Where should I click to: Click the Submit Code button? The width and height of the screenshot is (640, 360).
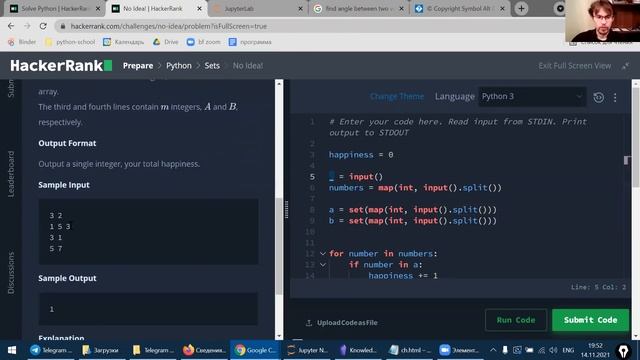[x=590, y=320]
